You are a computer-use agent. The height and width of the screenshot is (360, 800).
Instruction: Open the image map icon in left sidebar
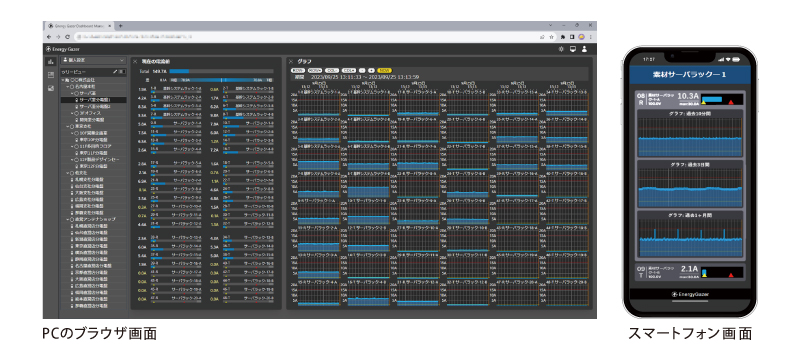point(51,88)
